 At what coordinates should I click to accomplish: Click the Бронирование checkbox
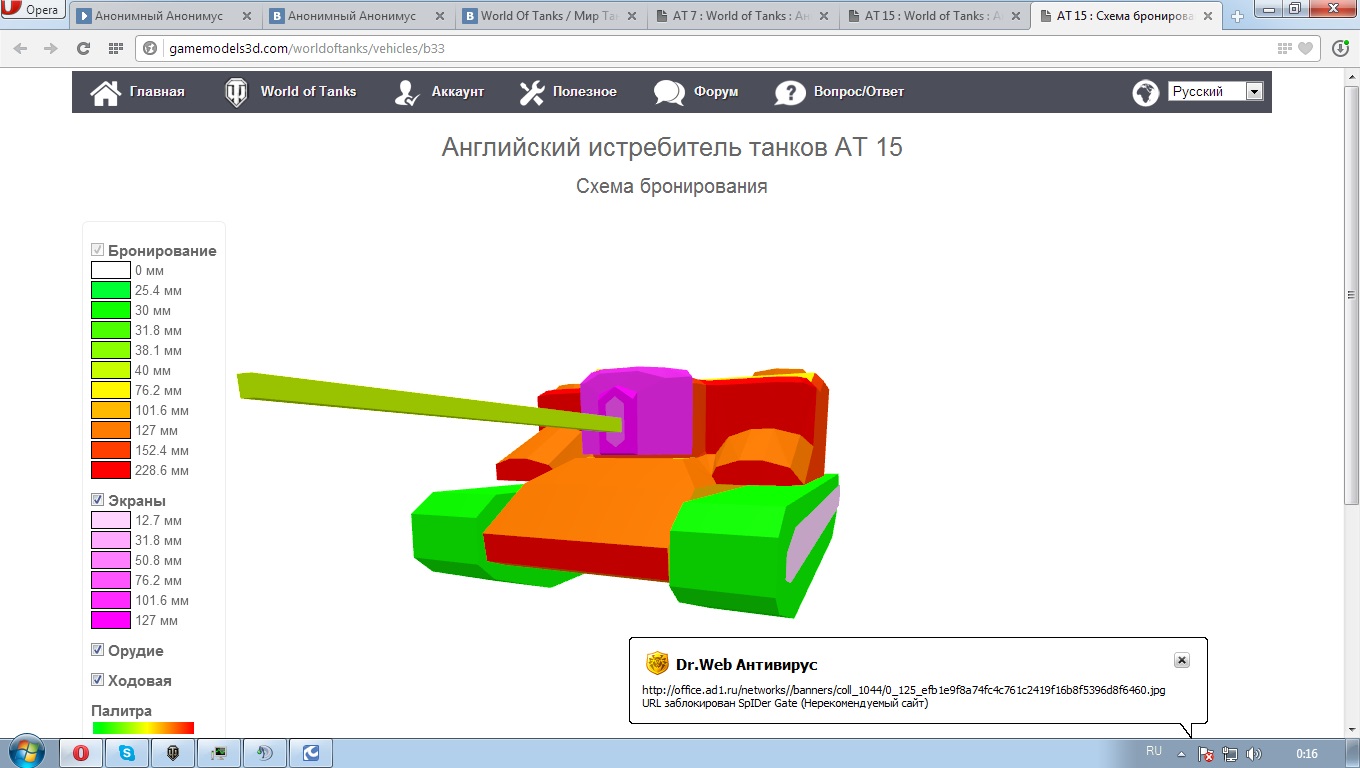98,250
